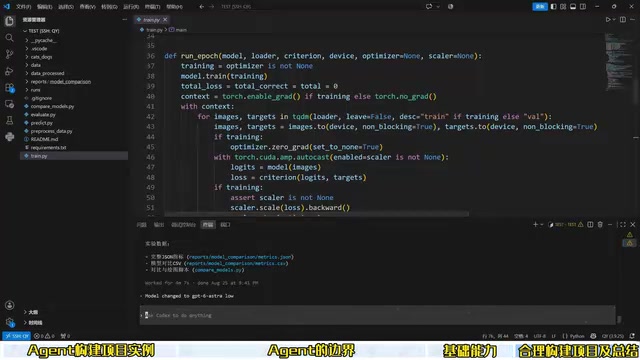Open the Python icon in activity bar
Image resolution: width=640 pixels, height=360 pixels.
pos(9,137)
